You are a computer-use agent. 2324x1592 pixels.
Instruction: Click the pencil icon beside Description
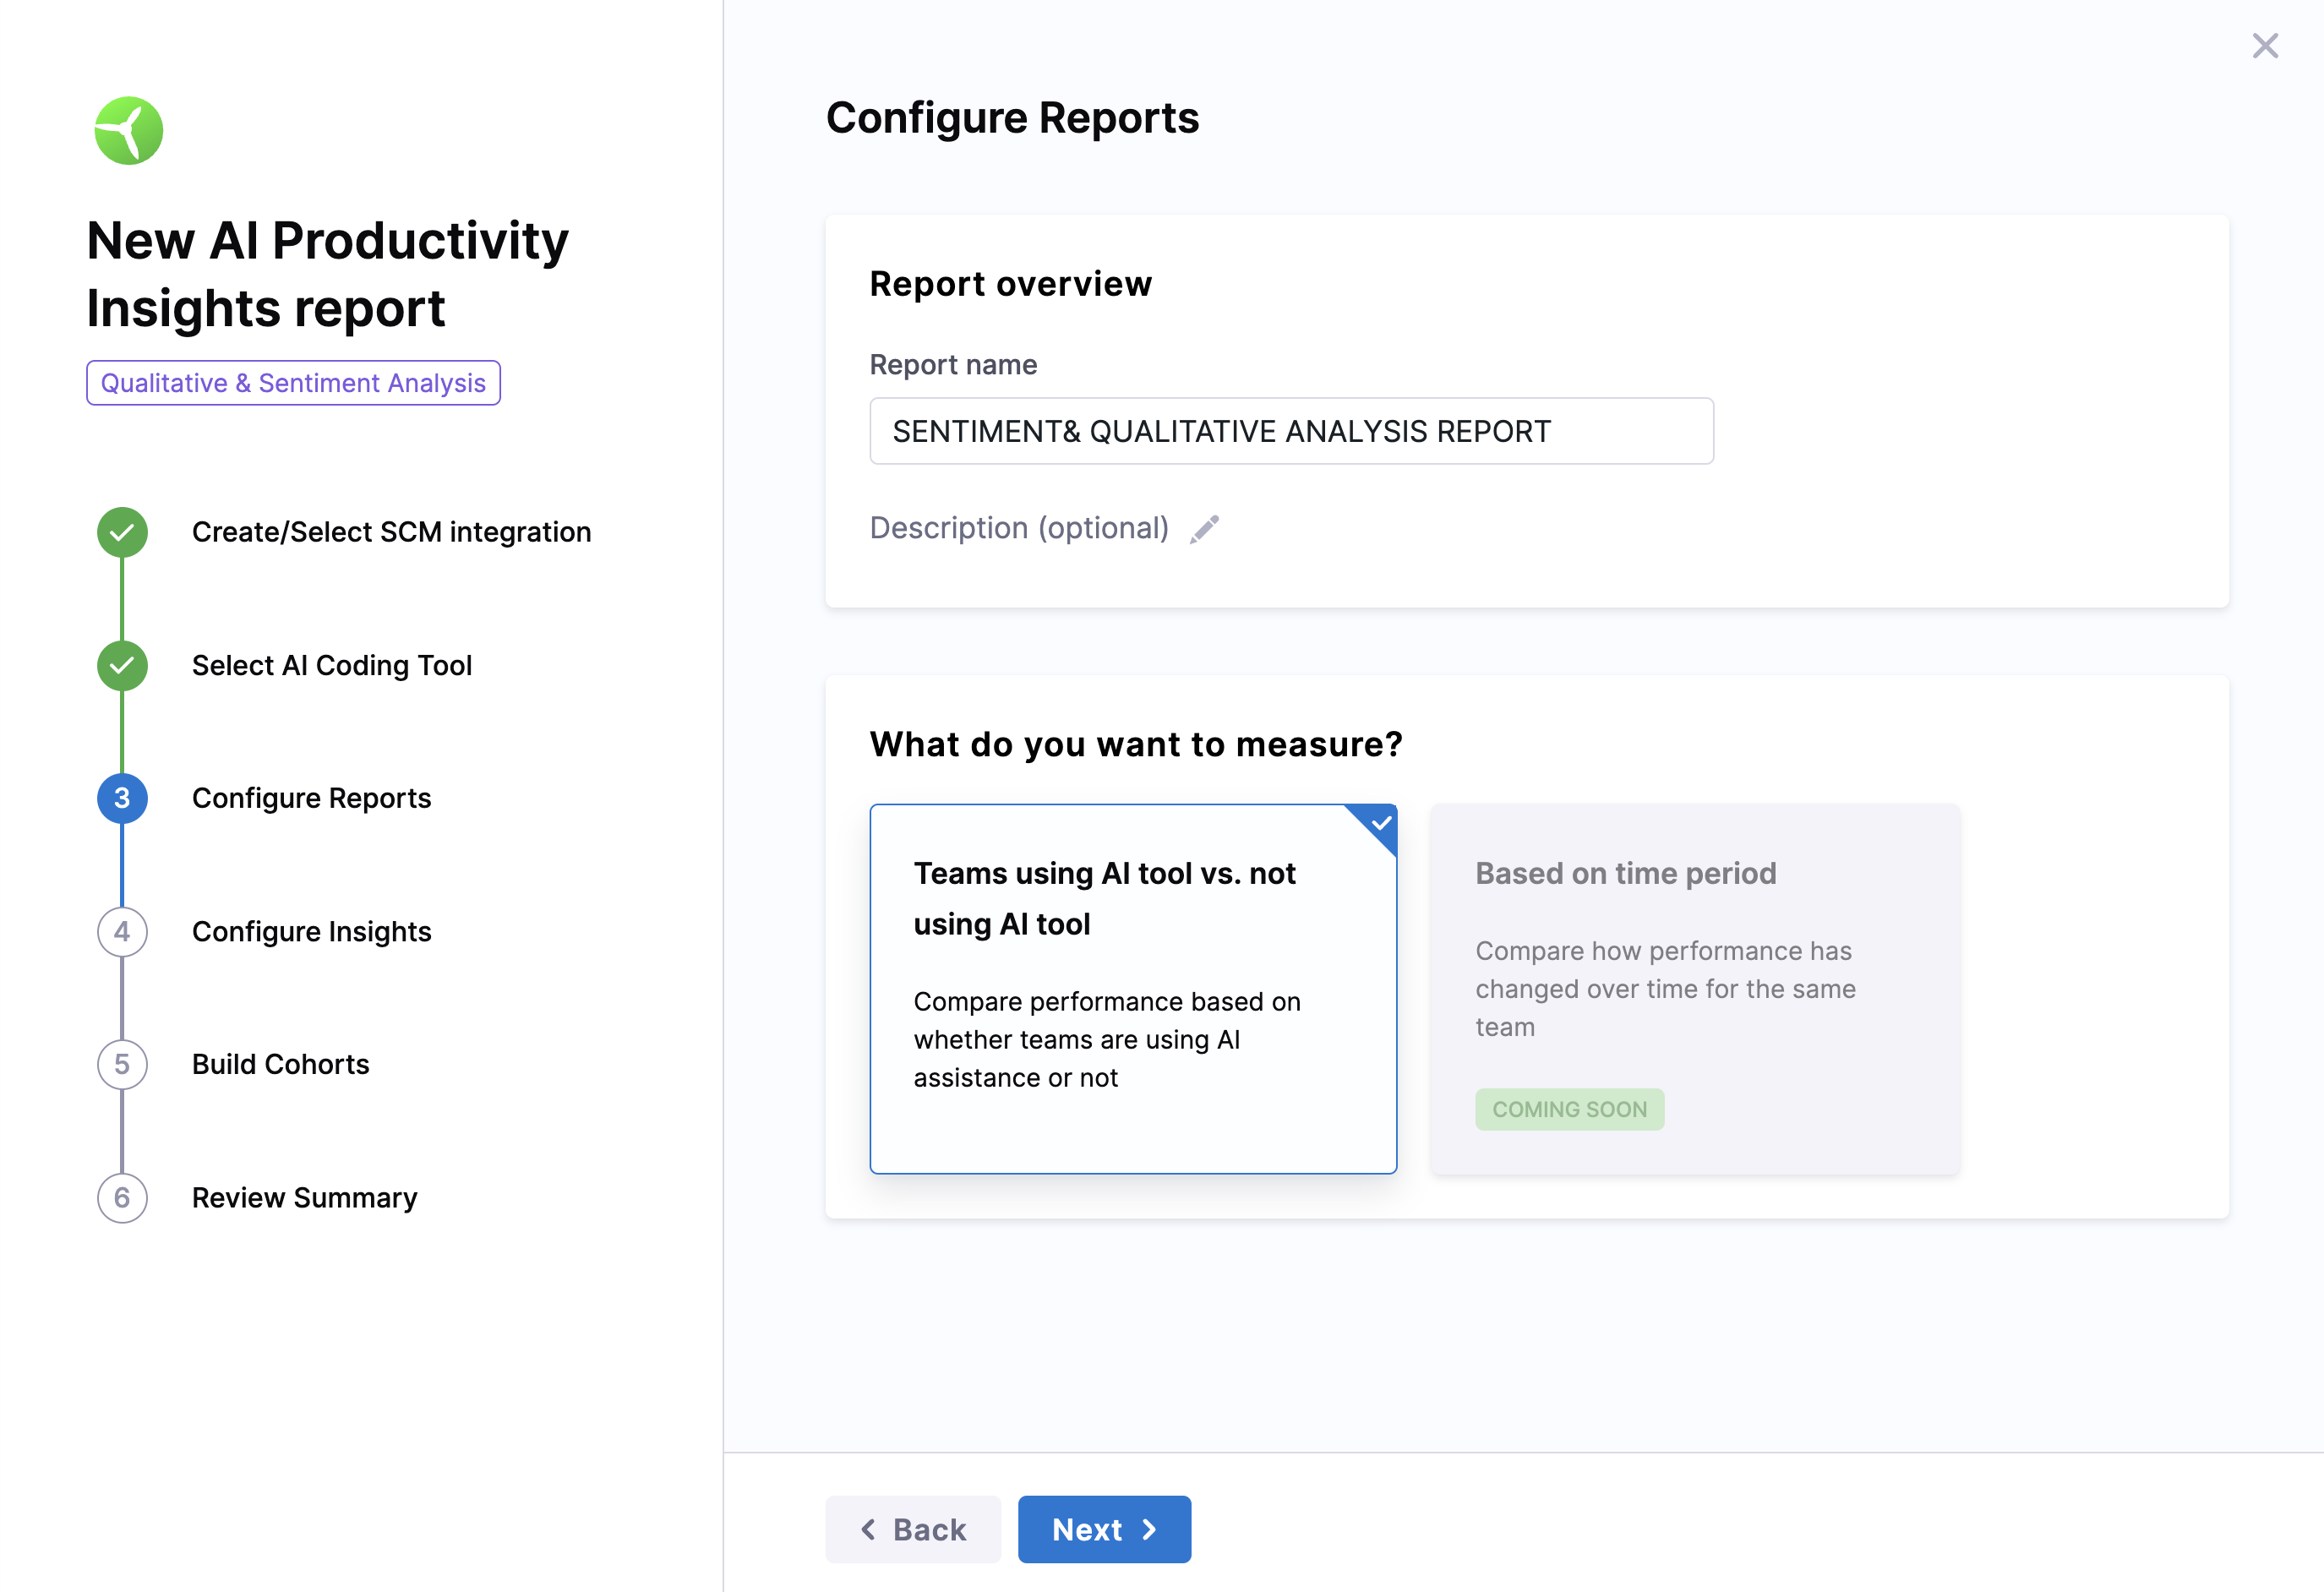click(1204, 529)
